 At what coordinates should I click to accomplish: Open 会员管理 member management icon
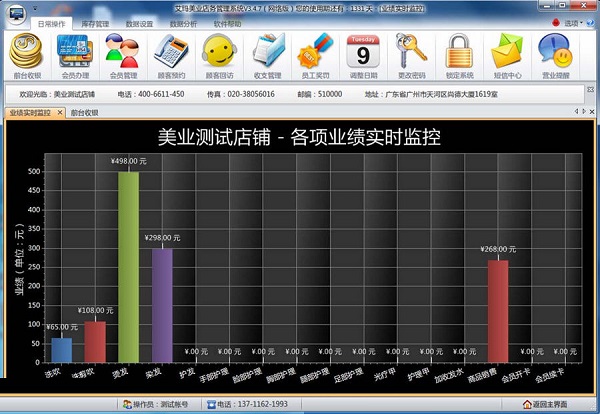pos(122,51)
